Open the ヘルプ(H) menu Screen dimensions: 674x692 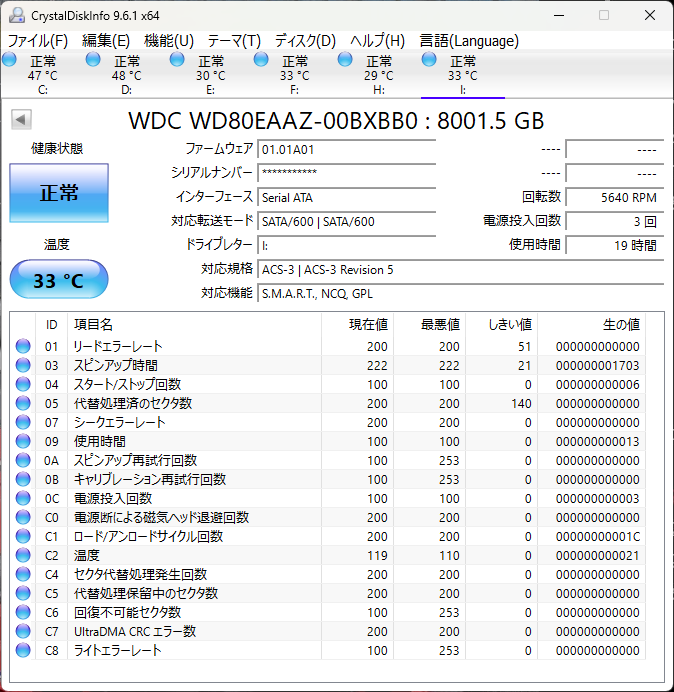tap(378, 41)
